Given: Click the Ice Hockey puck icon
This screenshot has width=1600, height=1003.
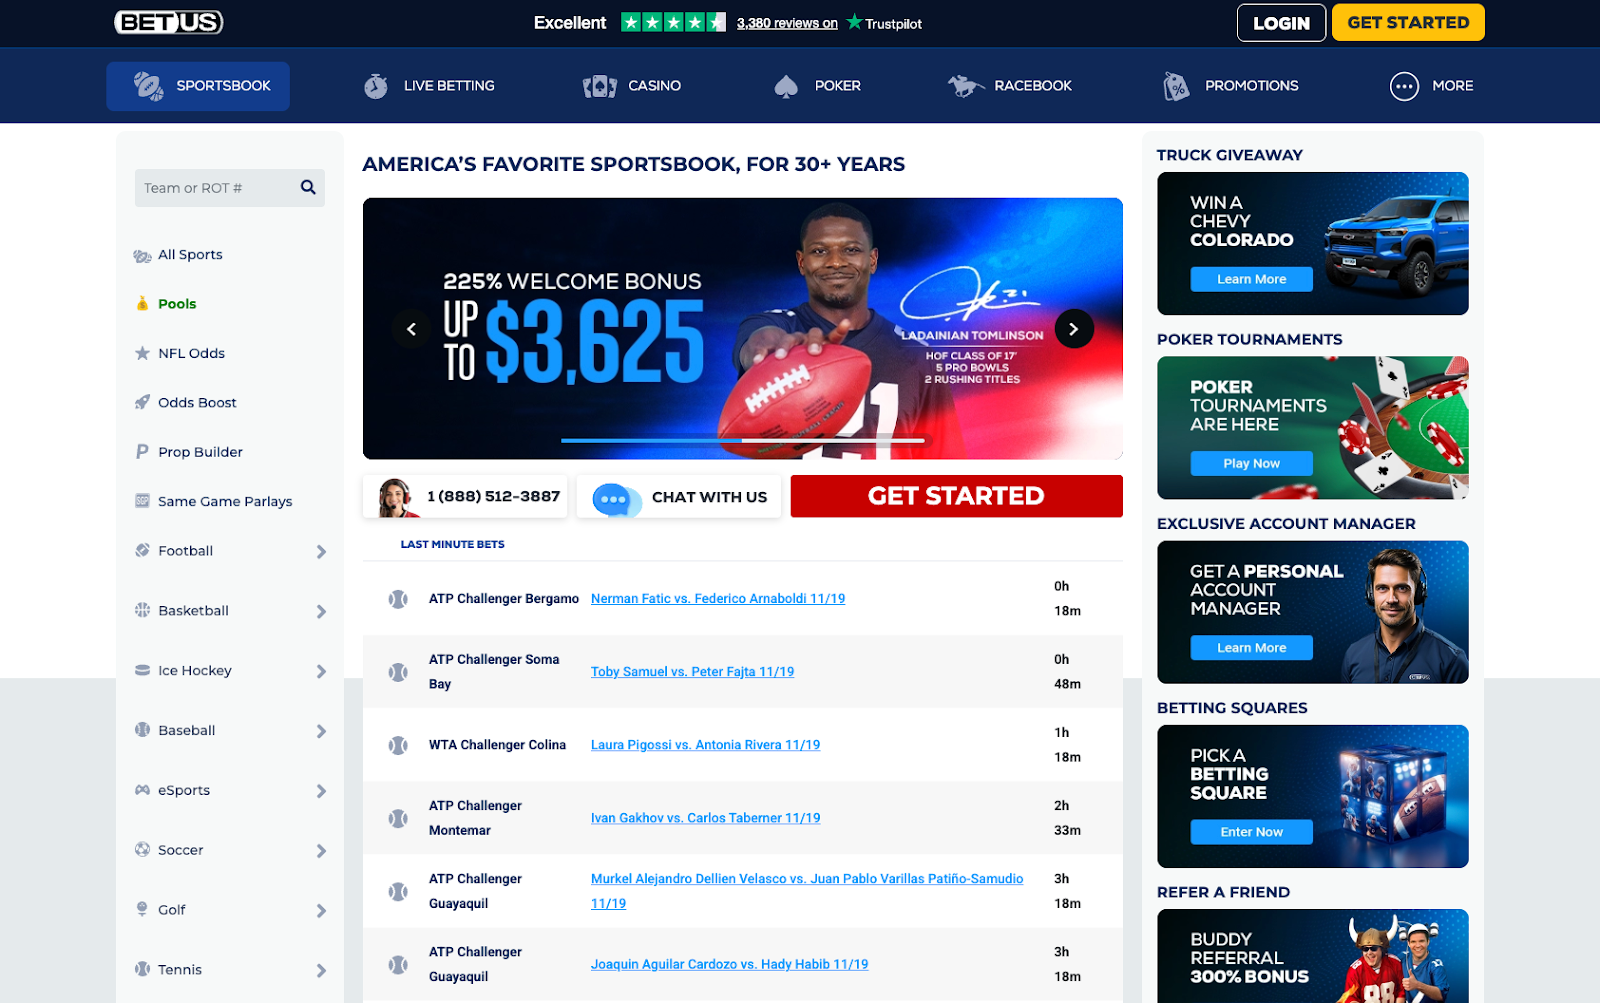Looking at the screenshot, I should [x=142, y=670].
